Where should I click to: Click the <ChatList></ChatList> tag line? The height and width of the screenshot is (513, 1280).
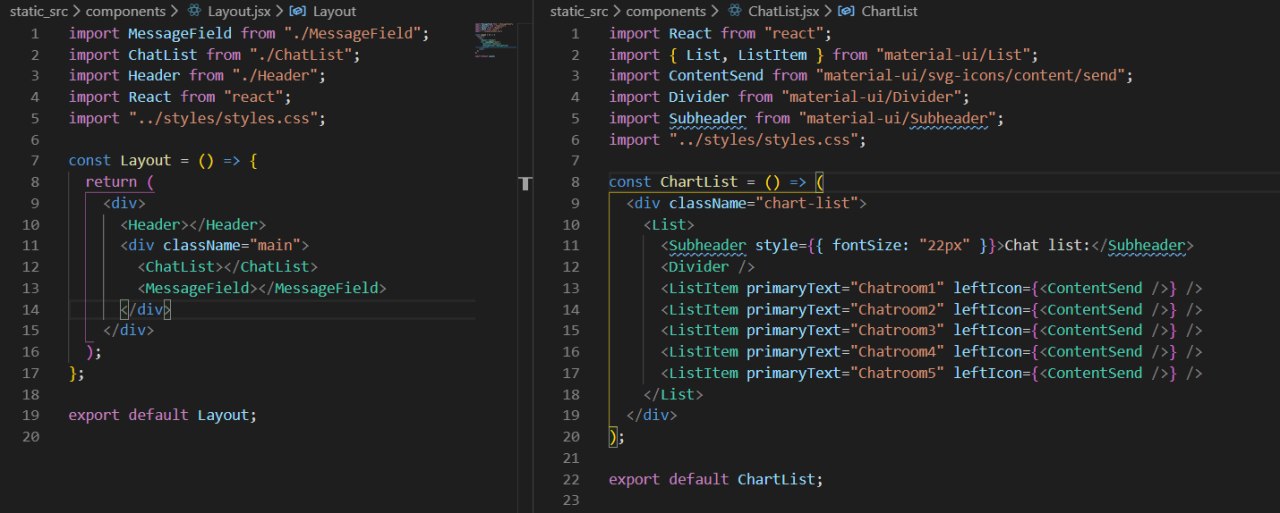point(227,266)
